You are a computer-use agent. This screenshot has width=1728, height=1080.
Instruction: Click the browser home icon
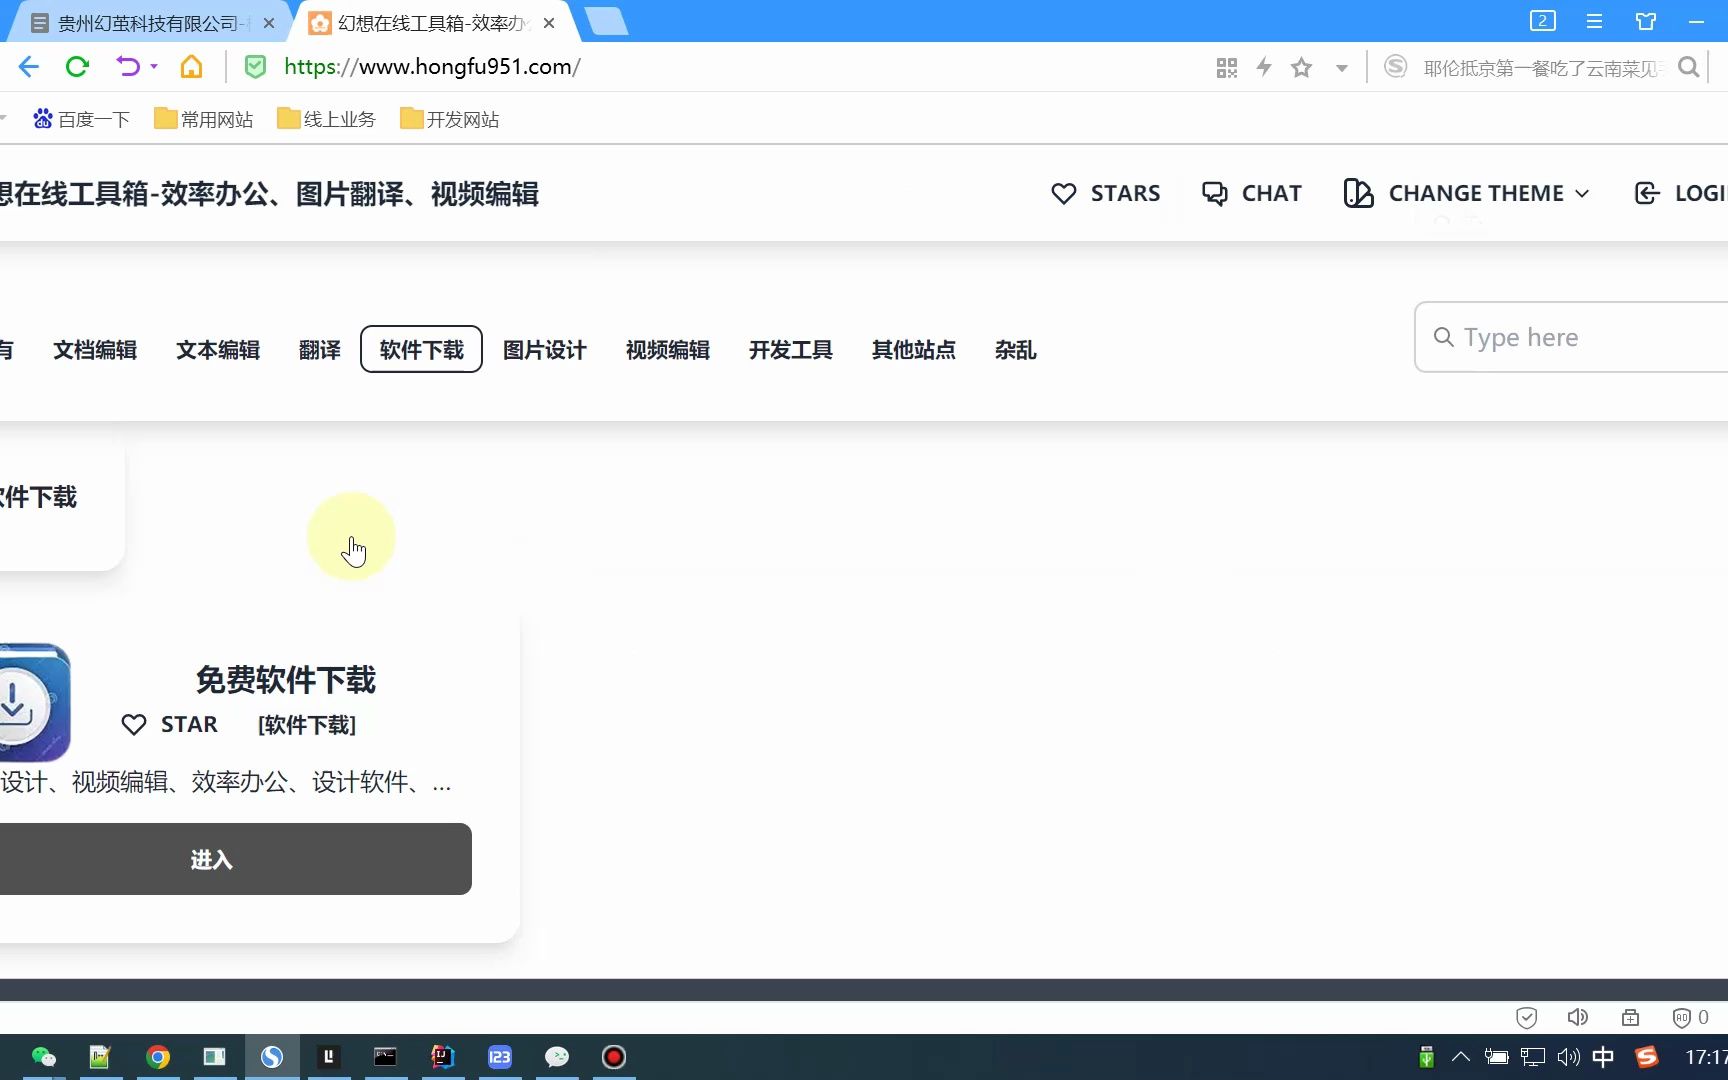(192, 66)
